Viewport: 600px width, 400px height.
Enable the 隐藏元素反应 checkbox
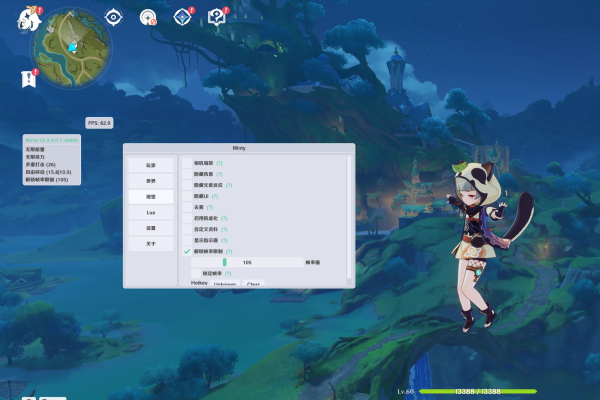[187, 185]
